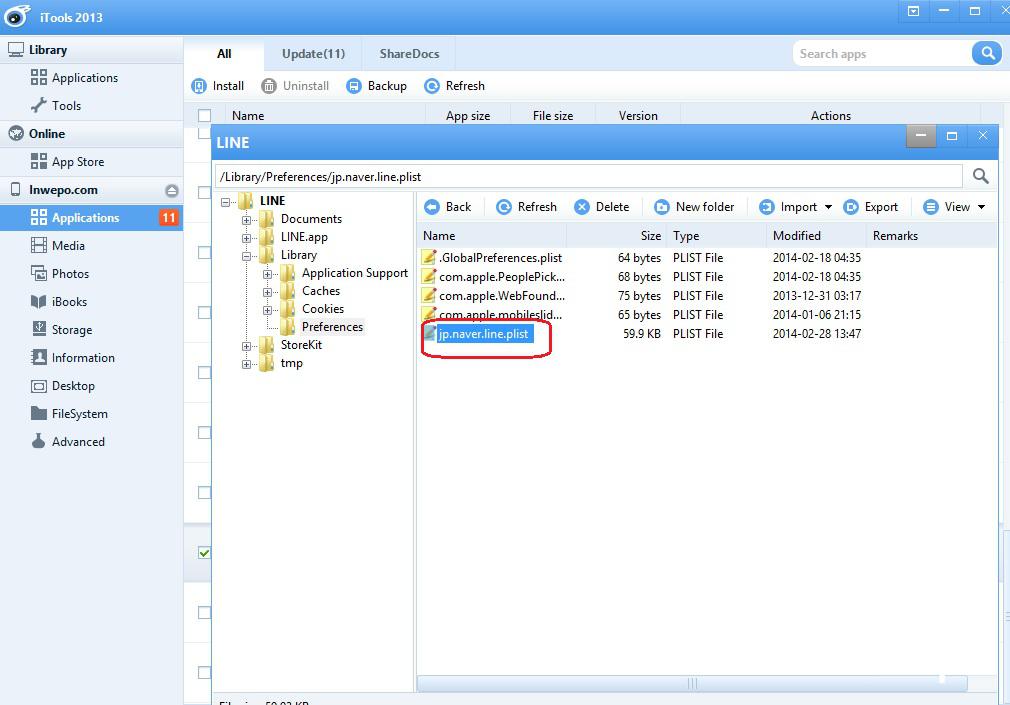Switch to the Update(11) tab
1010x705 pixels.
click(313, 54)
